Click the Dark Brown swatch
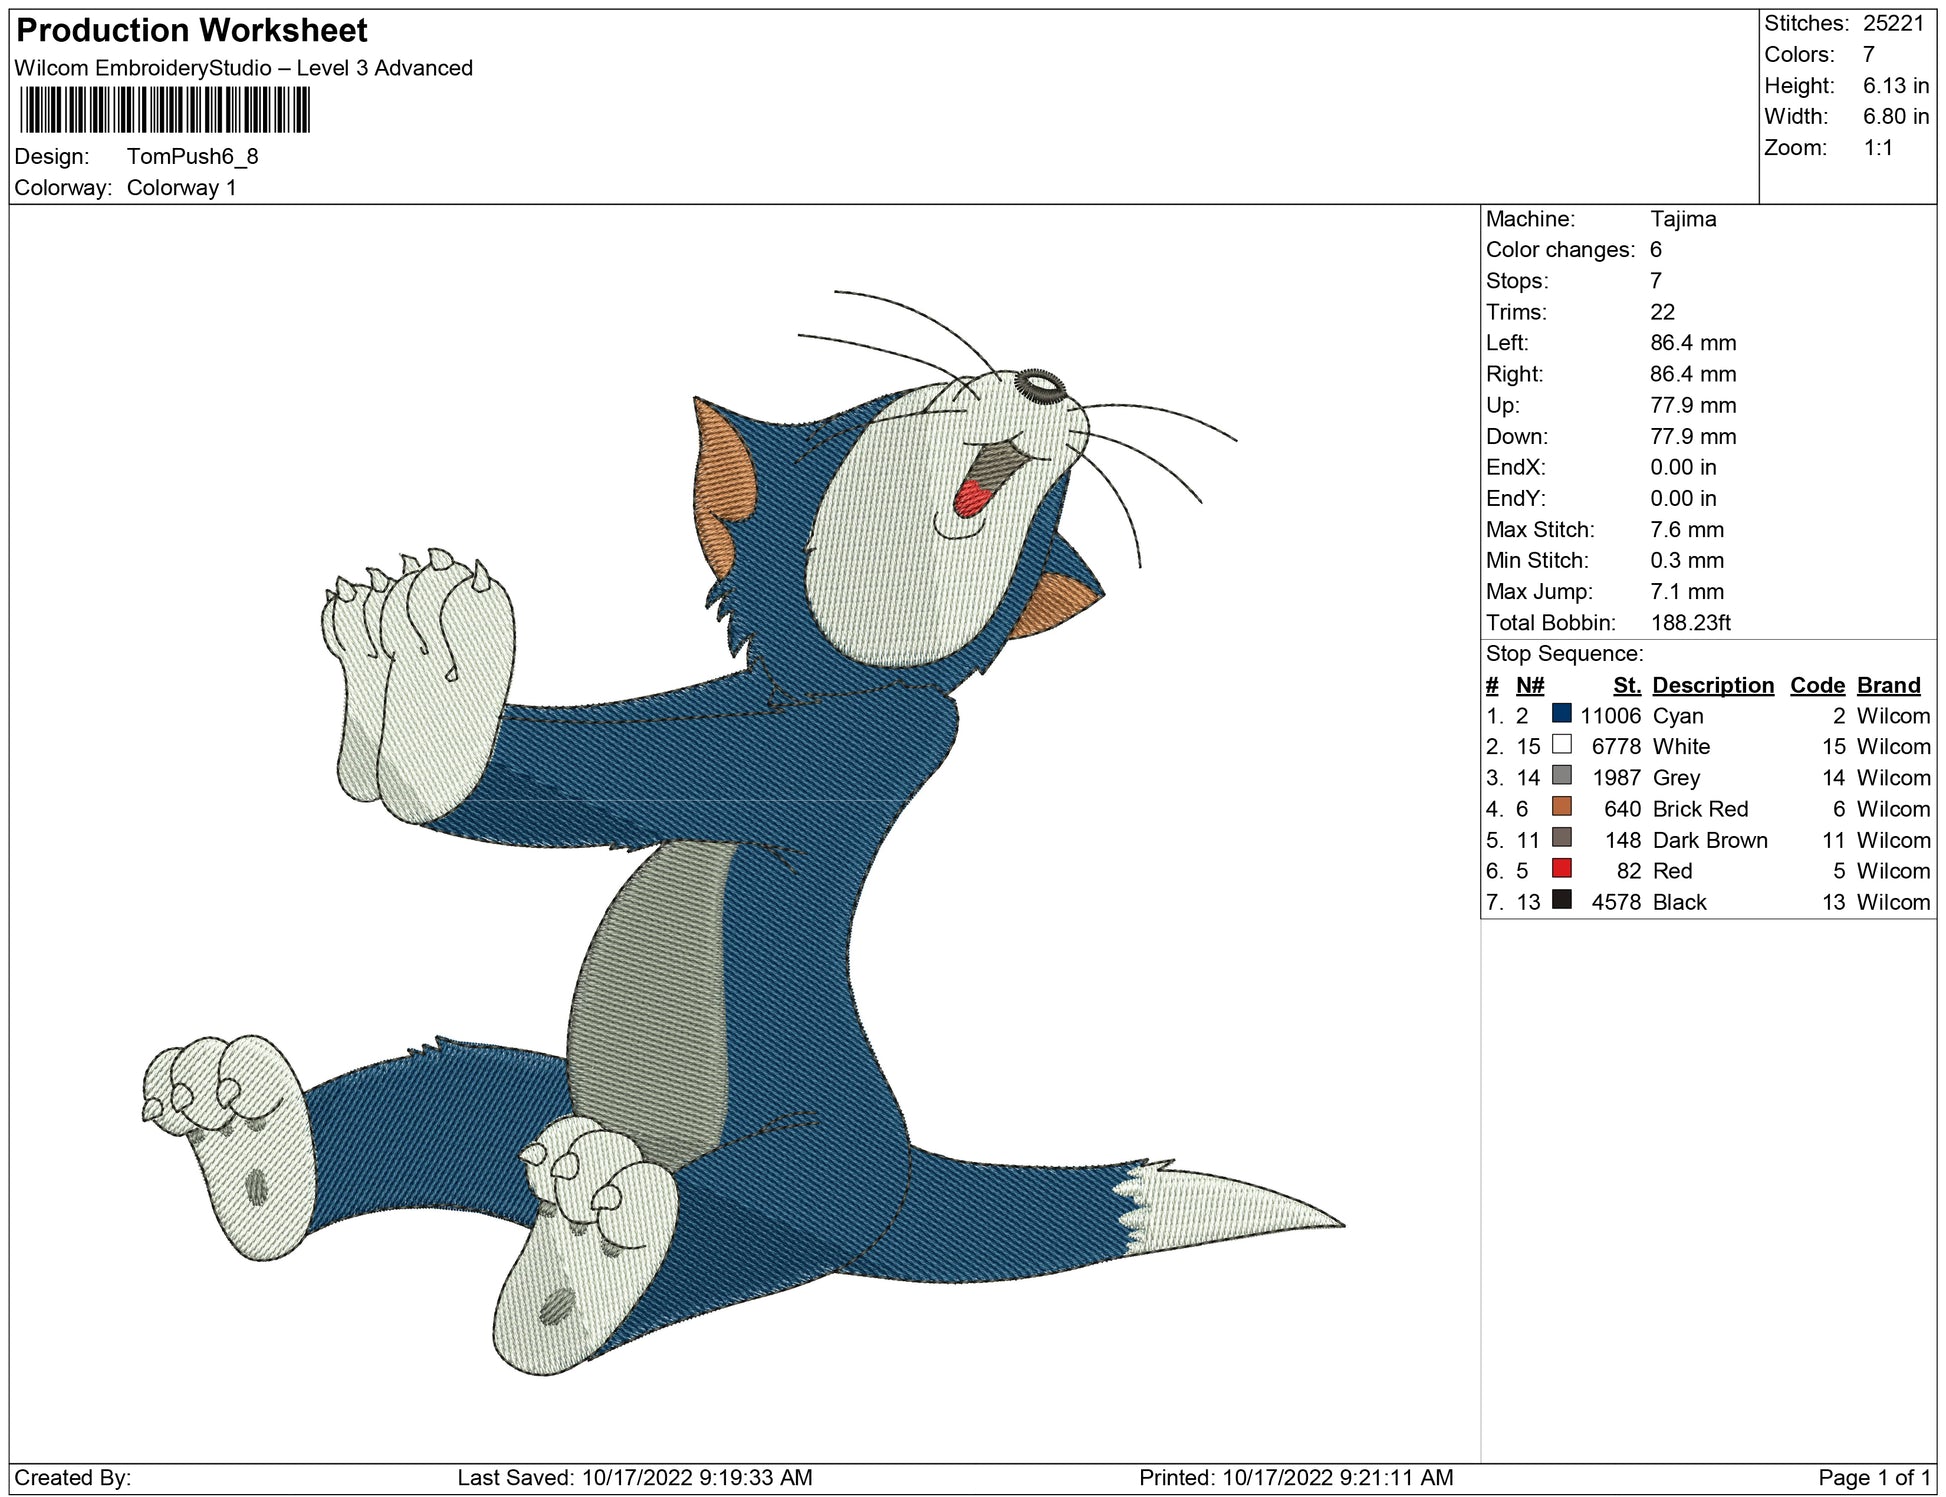Screen dimensions: 1946x1497 [x=1561, y=838]
